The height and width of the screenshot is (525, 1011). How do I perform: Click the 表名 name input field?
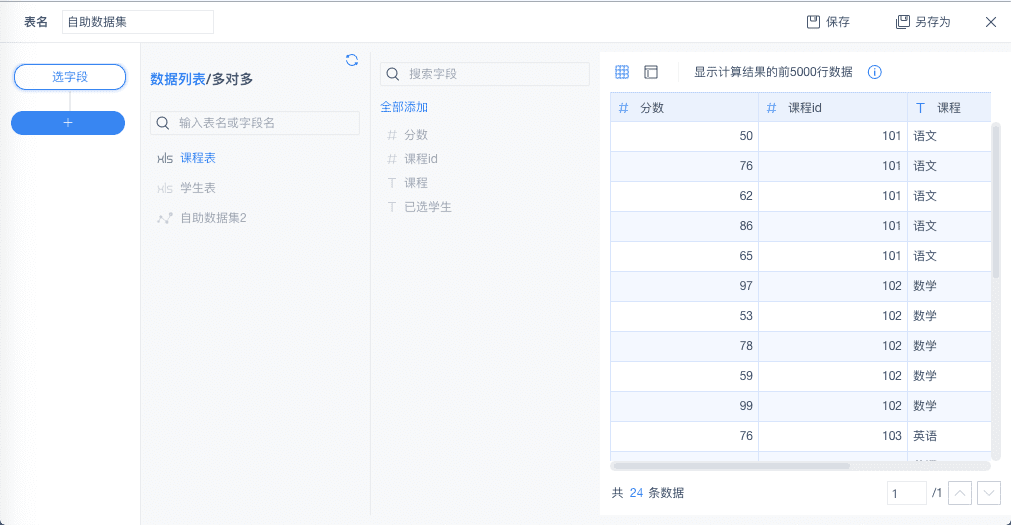(x=138, y=22)
